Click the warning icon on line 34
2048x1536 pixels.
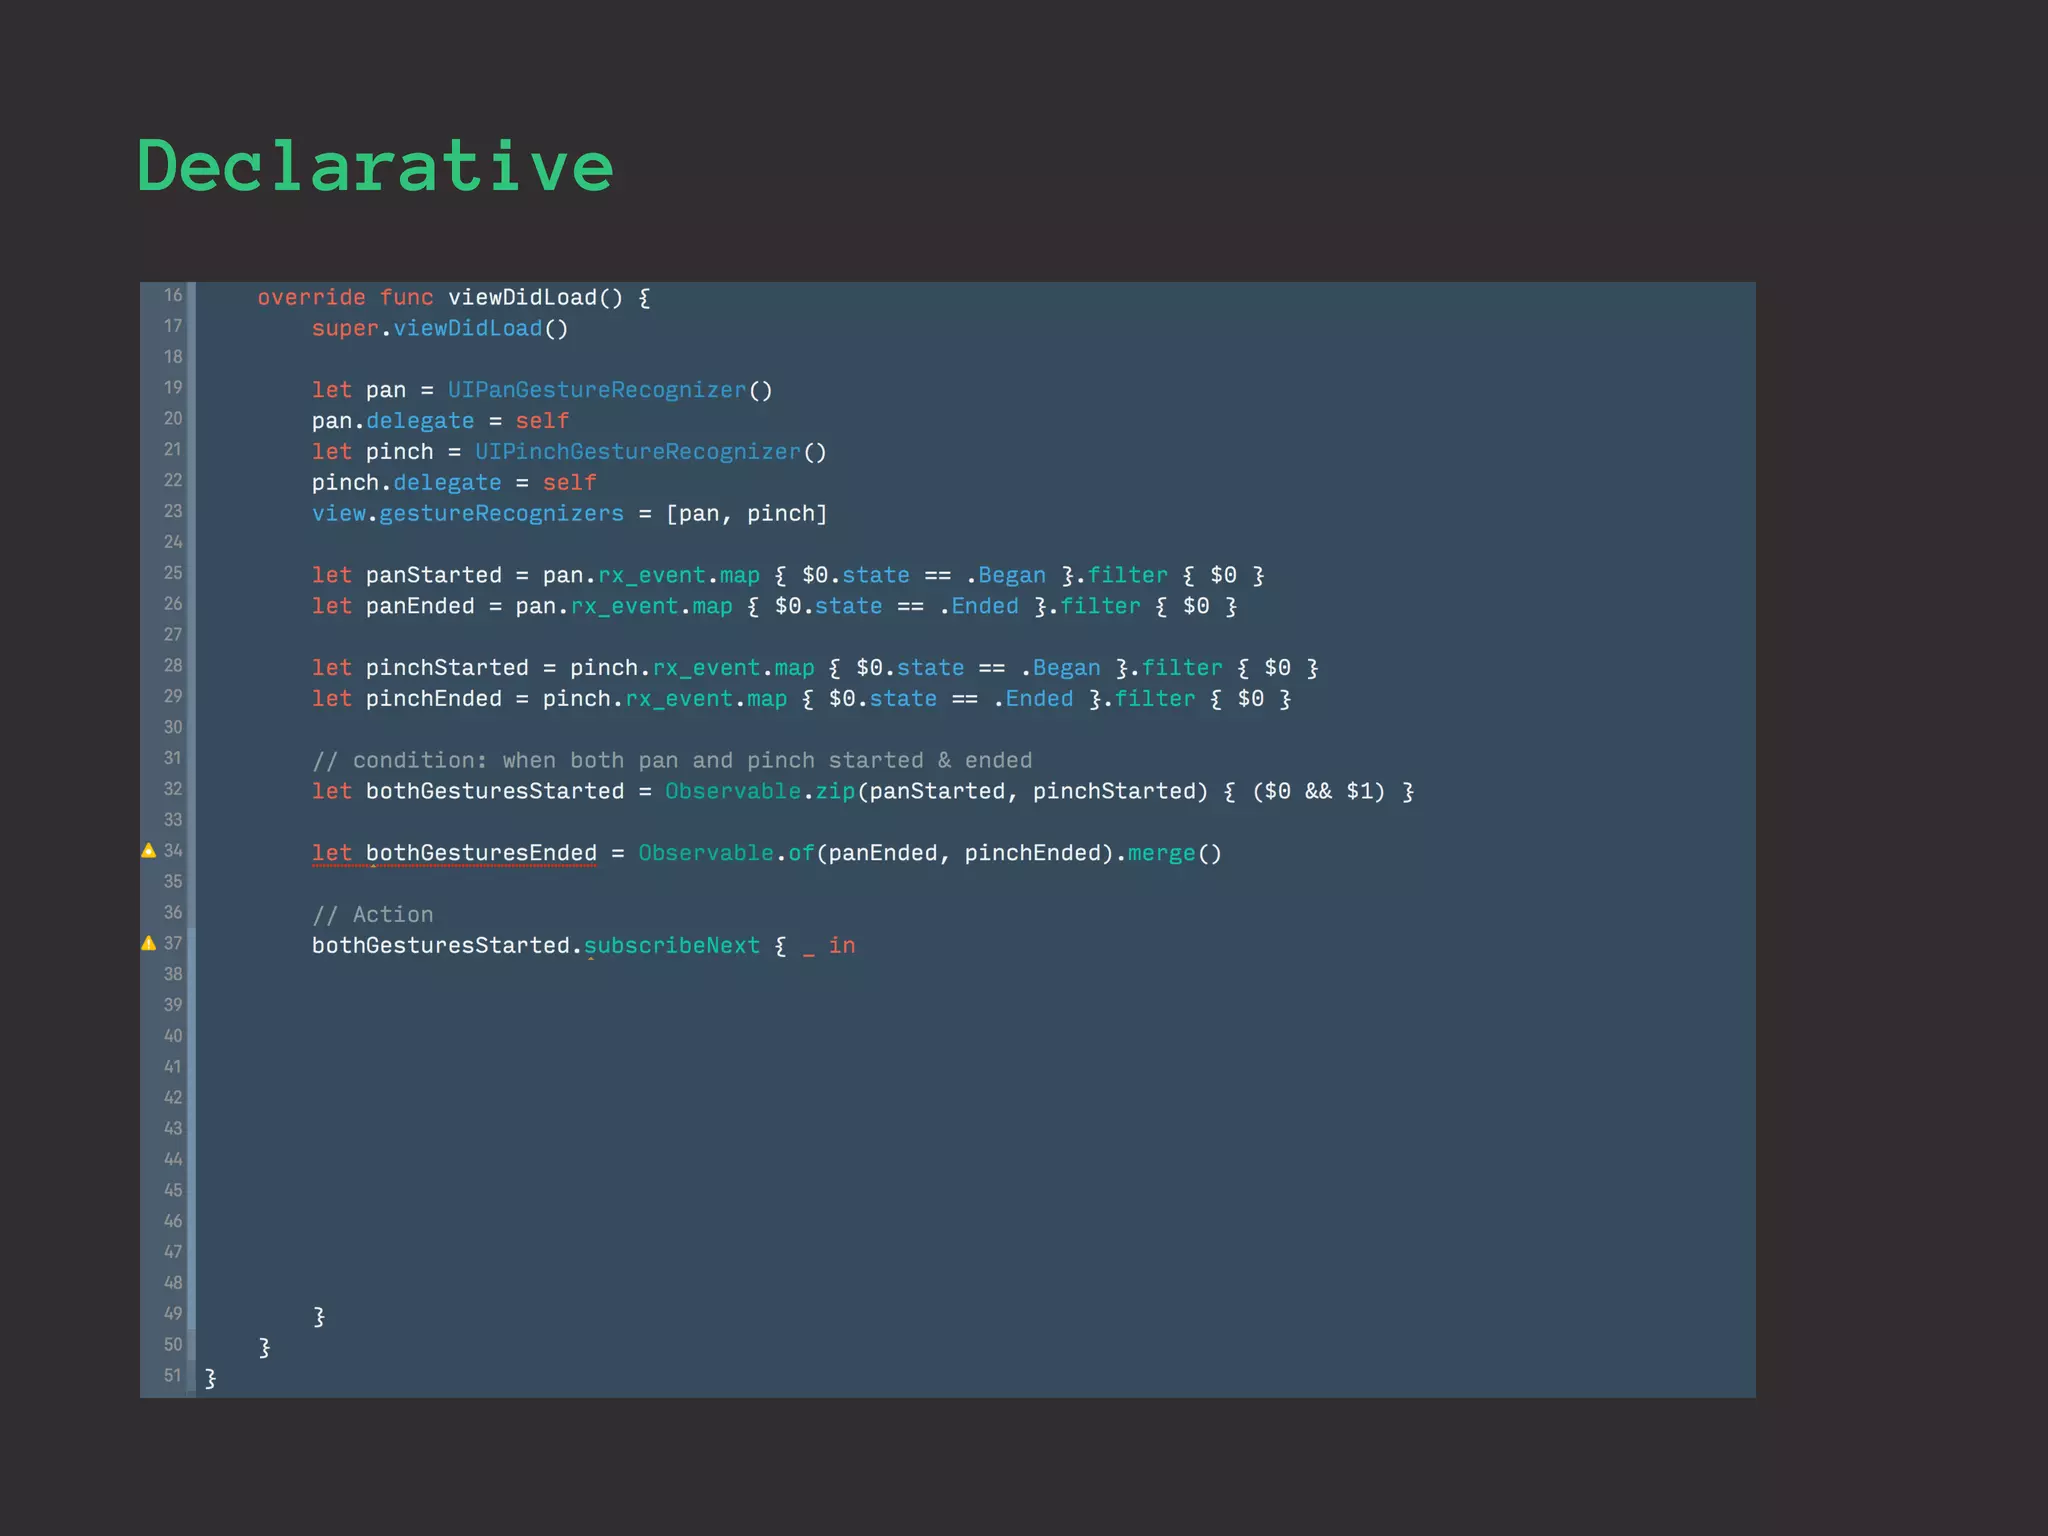pos(148,851)
